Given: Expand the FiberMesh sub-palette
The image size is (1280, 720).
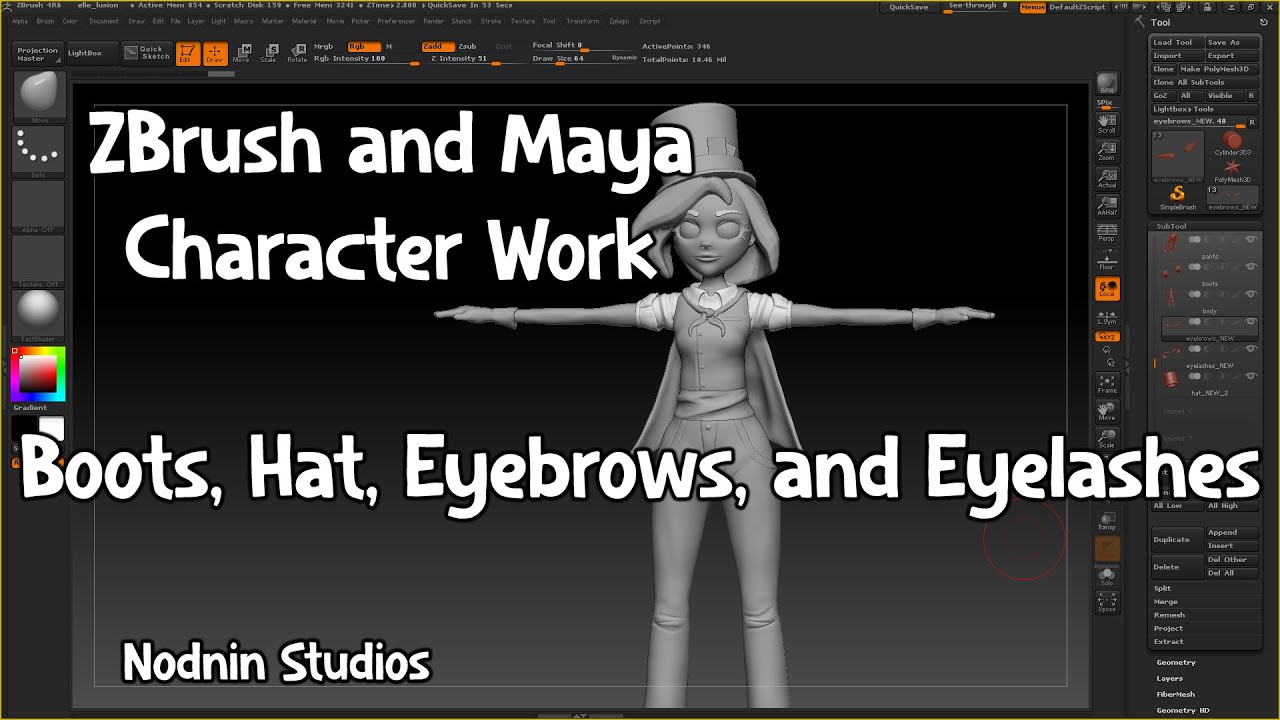Looking at the screenshot, I should [1176, 694].
